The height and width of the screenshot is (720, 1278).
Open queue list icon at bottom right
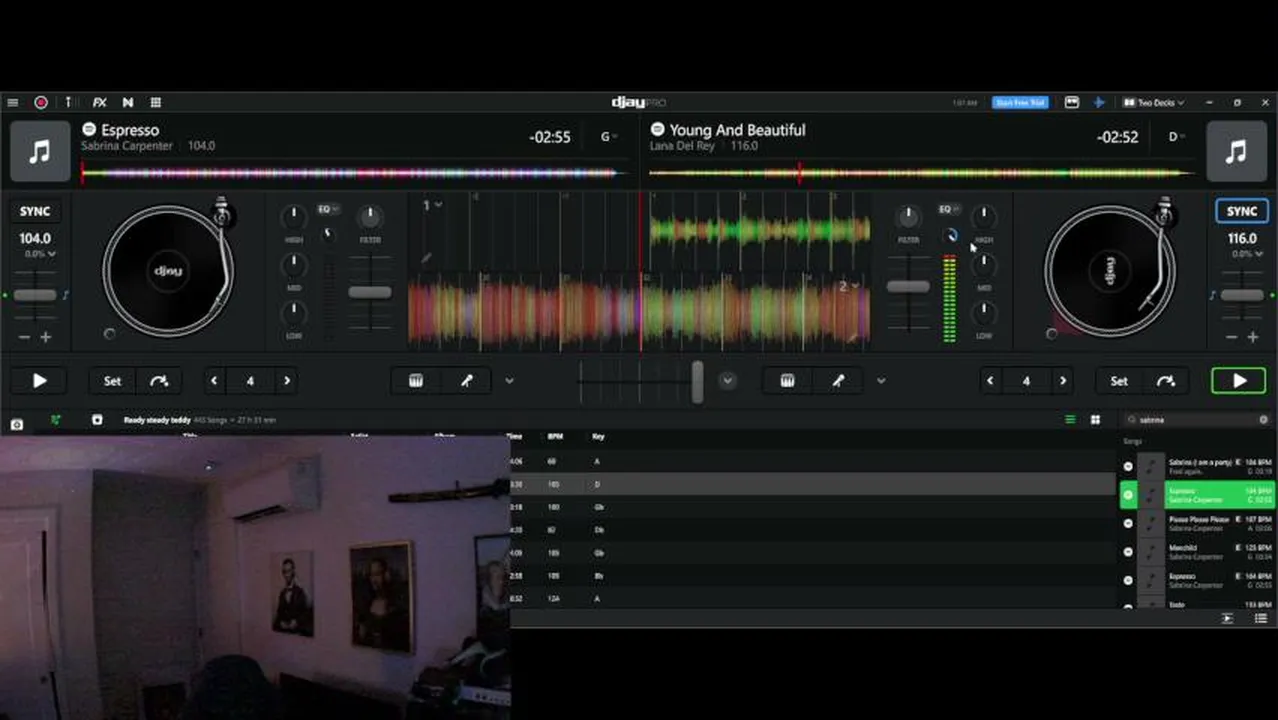[1260, 619]
